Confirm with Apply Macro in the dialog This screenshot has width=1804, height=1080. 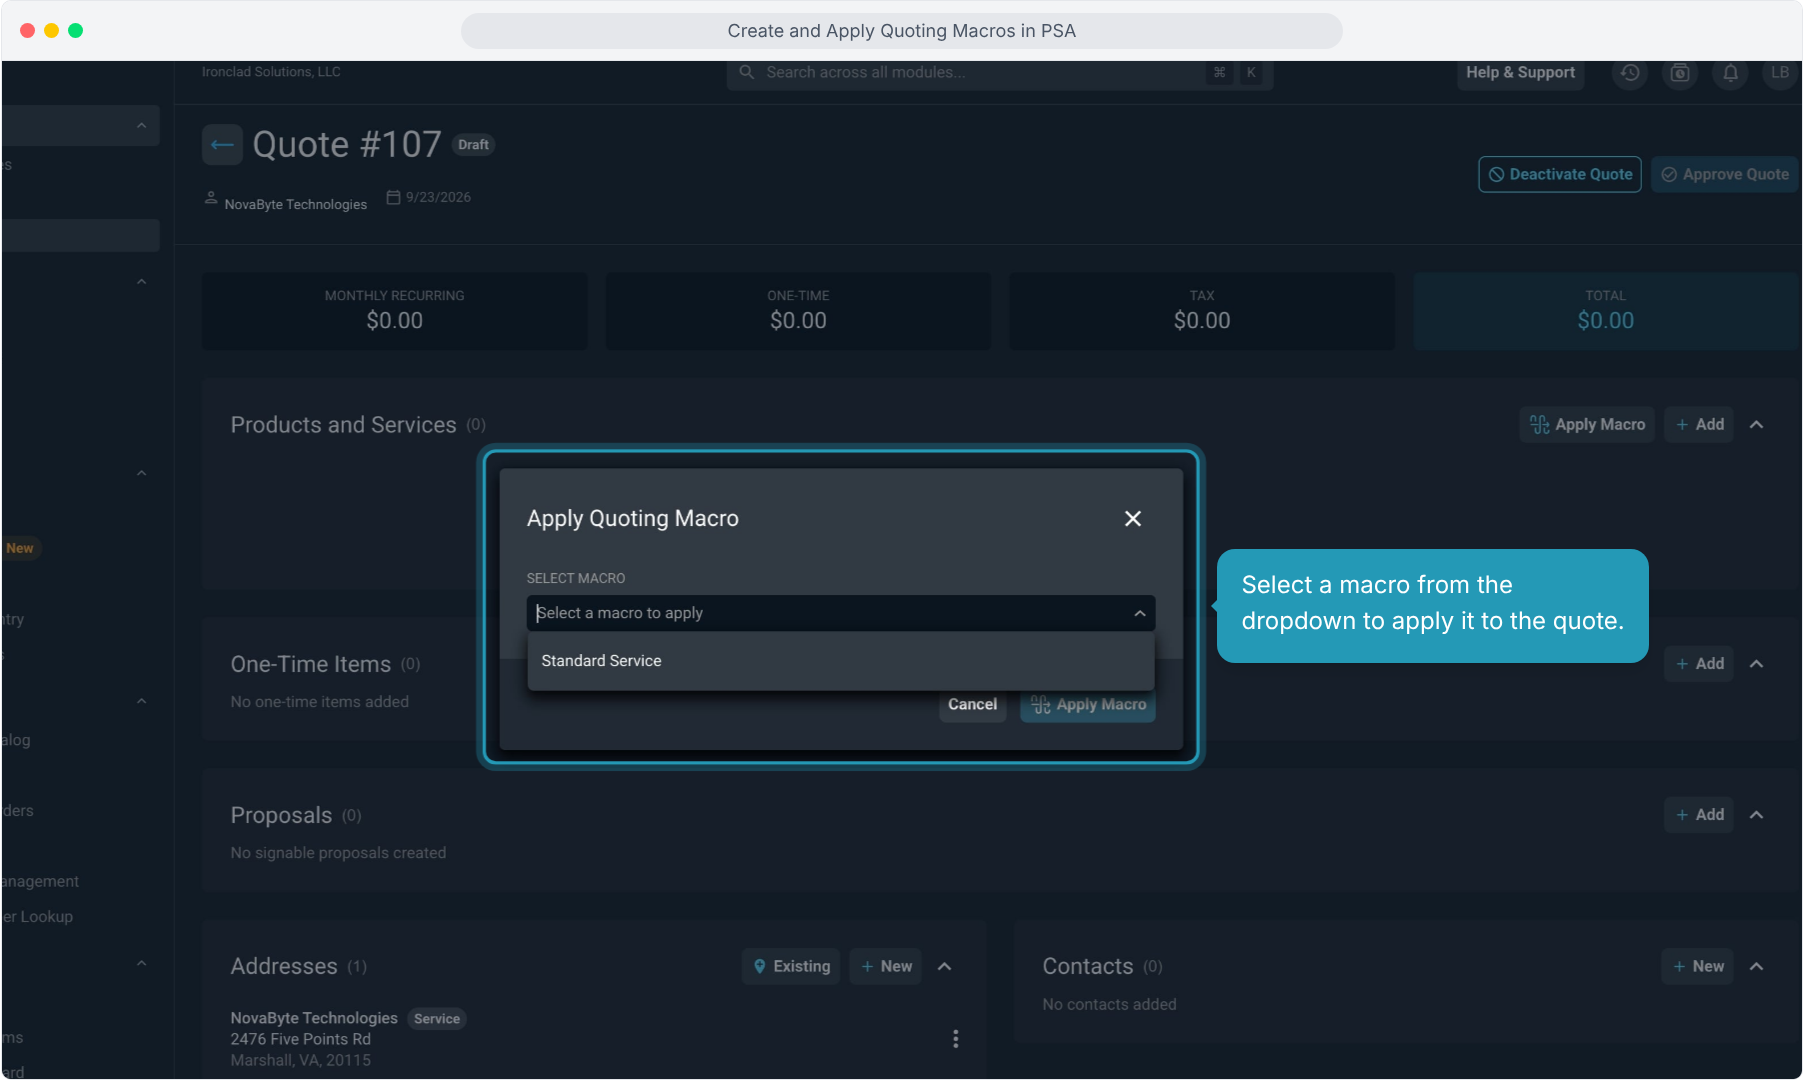coord(1088,704)
